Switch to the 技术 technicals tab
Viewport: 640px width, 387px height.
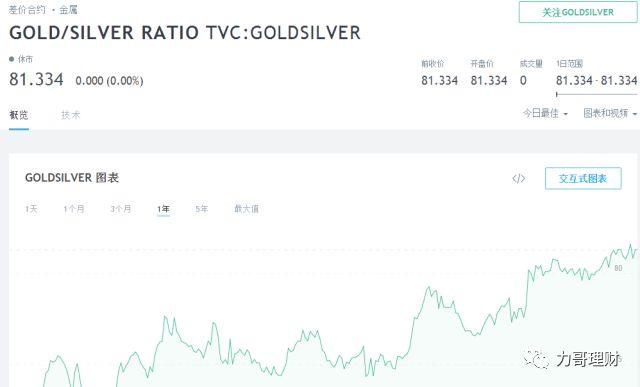[x=71, y=115]
